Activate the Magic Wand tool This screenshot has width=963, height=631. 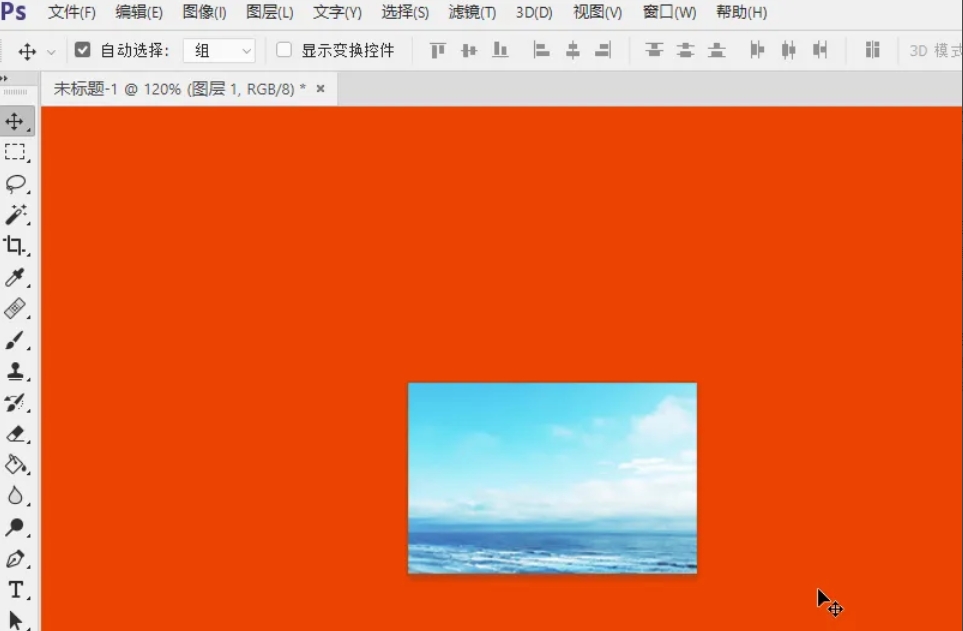pos(15,214)
